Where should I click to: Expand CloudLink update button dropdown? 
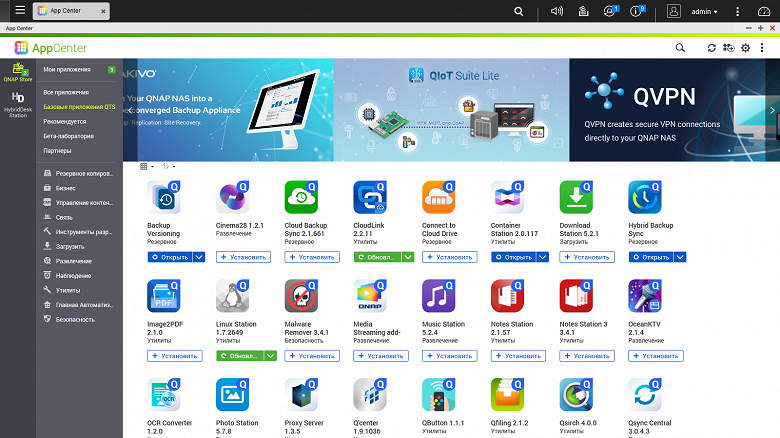pyautogui.click(x=408, y=257)
